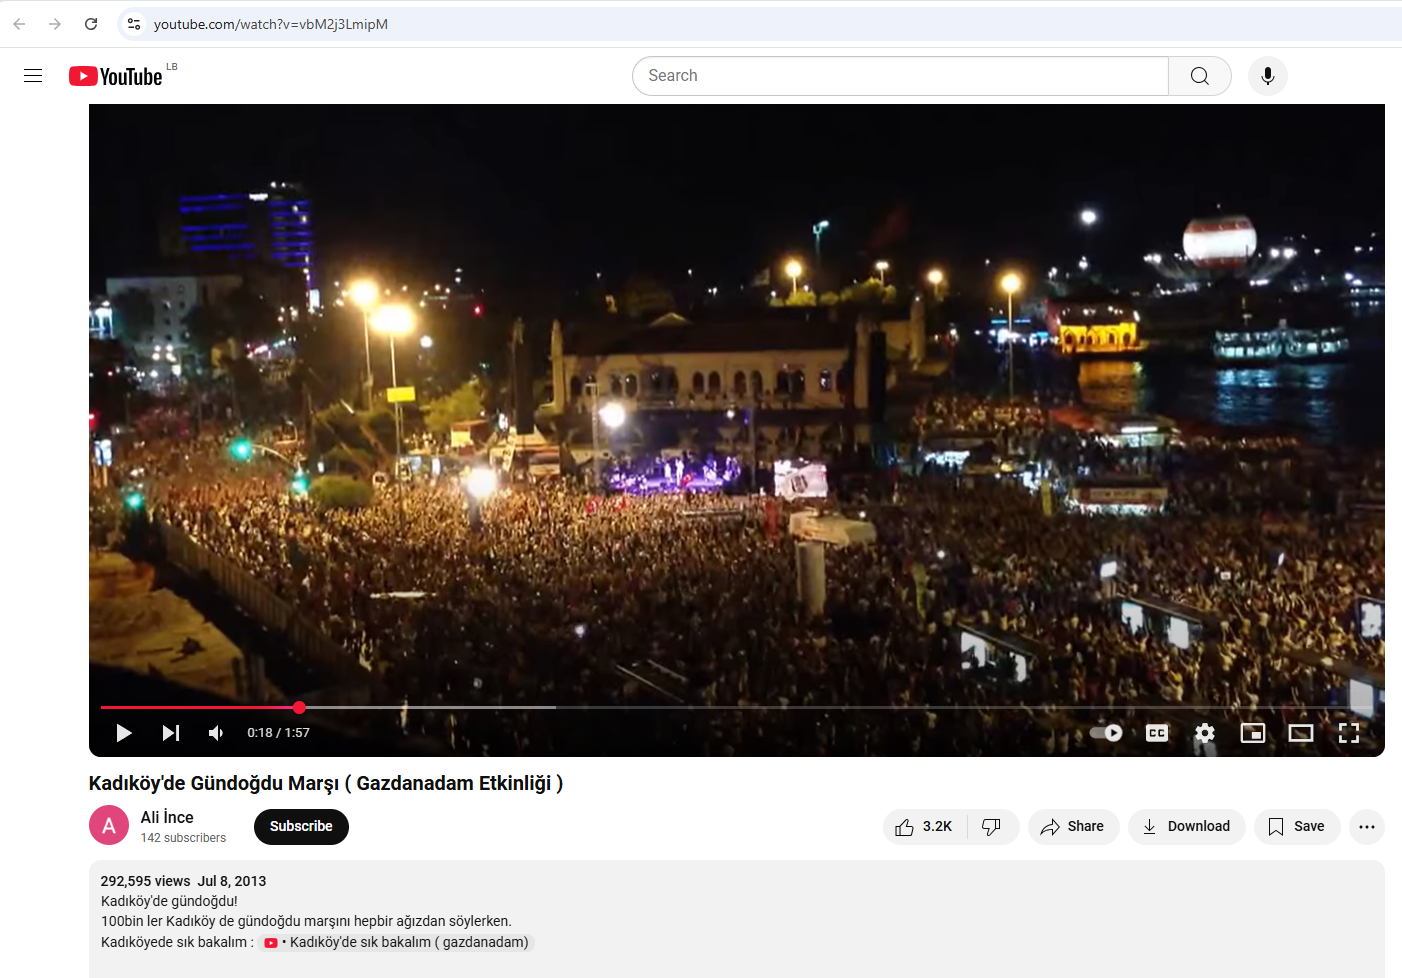
Task: Share the video
Action: tap(1073, 827)
